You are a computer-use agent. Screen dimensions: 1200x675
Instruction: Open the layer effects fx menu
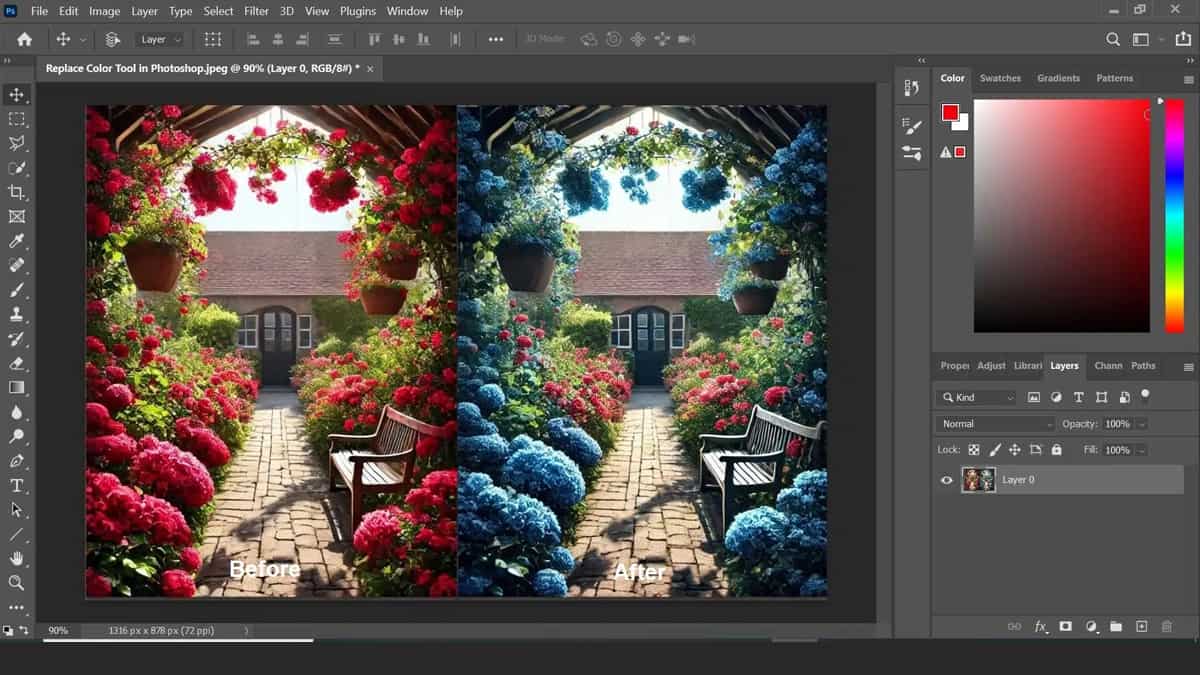[1040, 626]
